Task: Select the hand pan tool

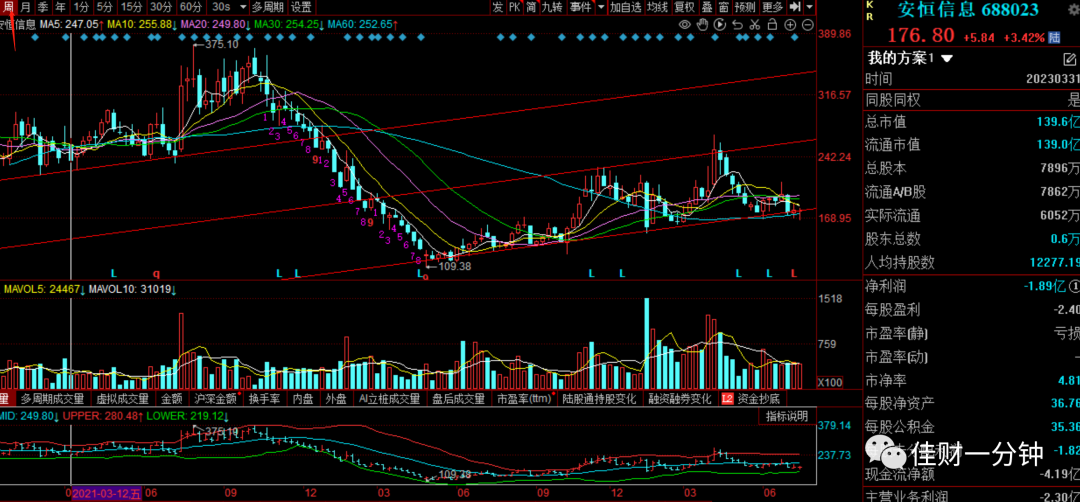Action: pos(703,25)
